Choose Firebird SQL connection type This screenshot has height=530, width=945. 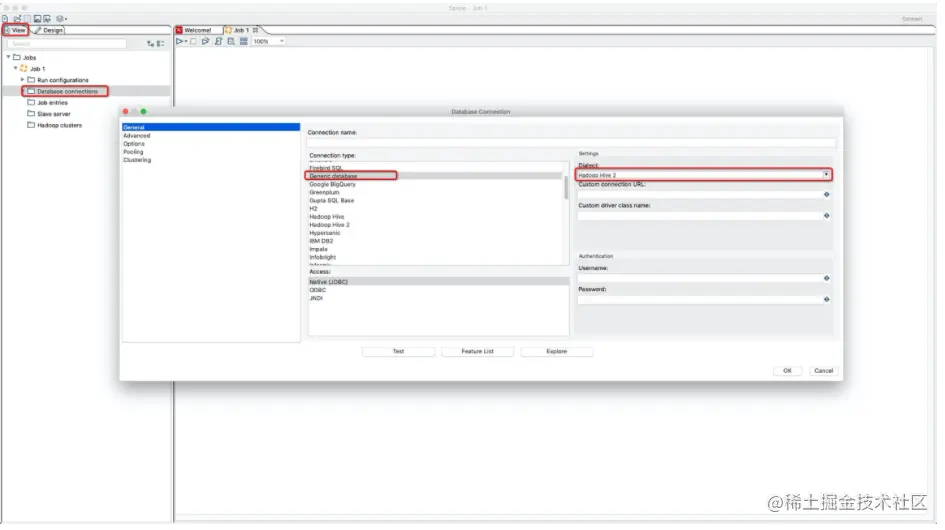click(x=326, y=168)
